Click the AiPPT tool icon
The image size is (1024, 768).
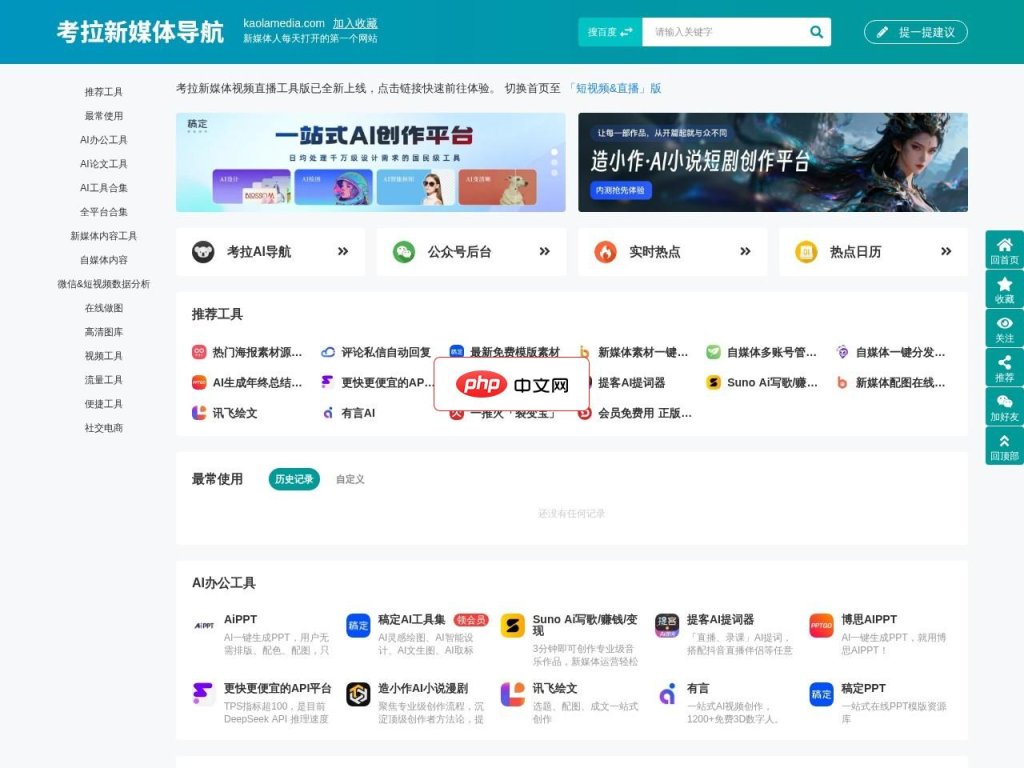point(204,625)
